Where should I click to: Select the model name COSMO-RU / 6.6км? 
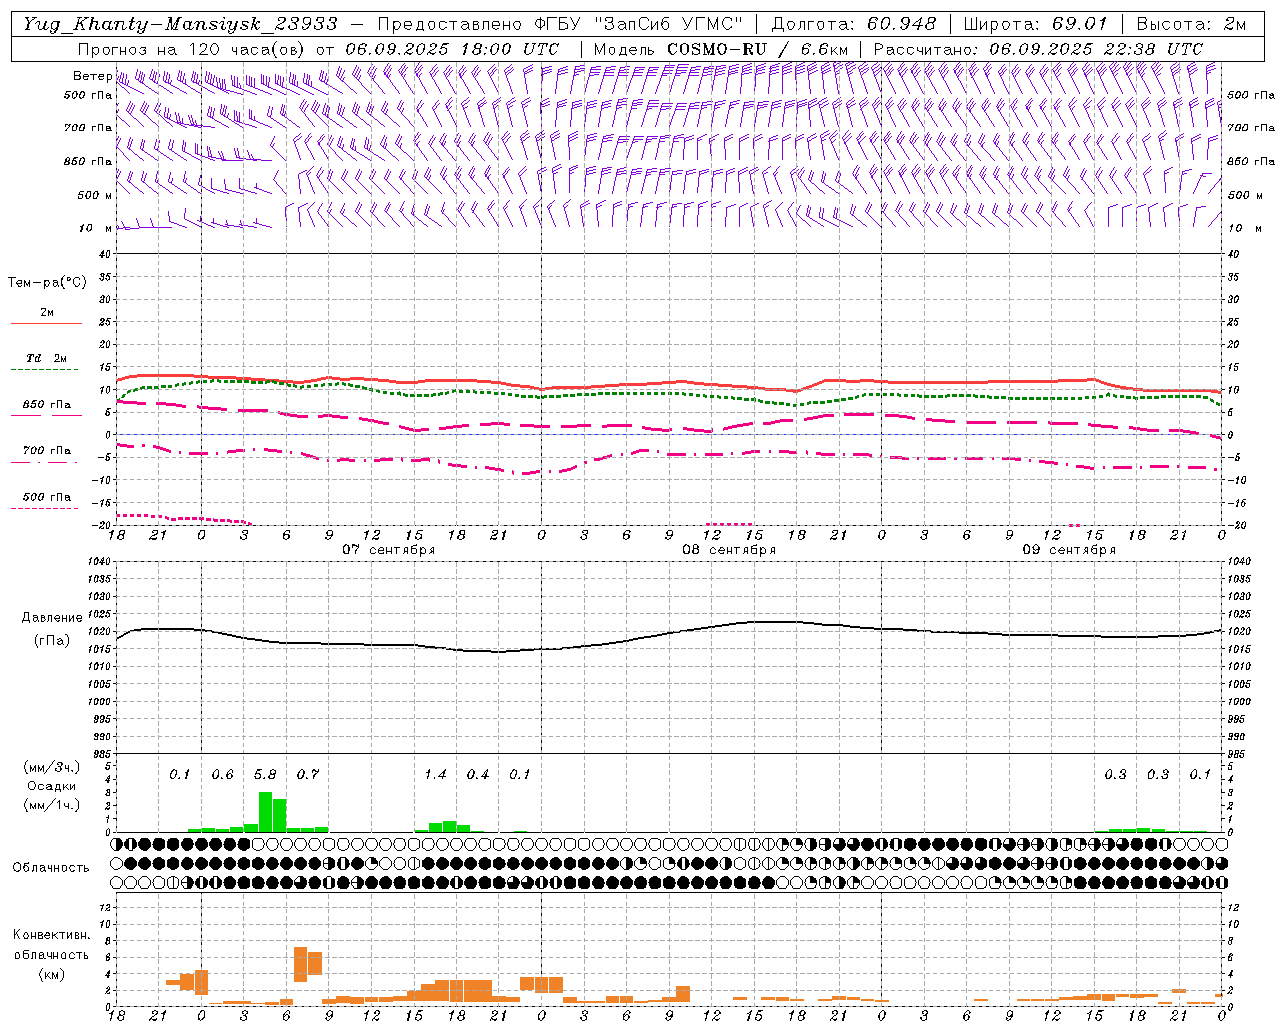(x=758, y=49)
